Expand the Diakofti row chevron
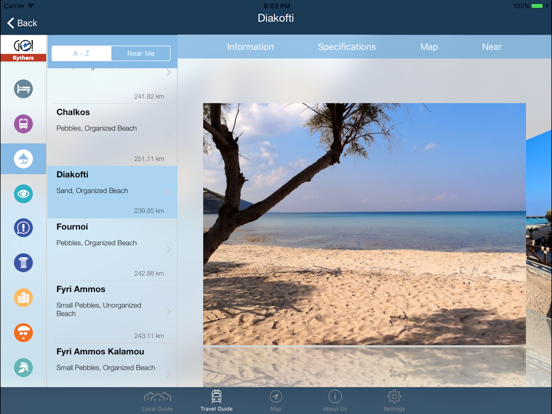This screenshot has height=414, width=552. point(169,192)
